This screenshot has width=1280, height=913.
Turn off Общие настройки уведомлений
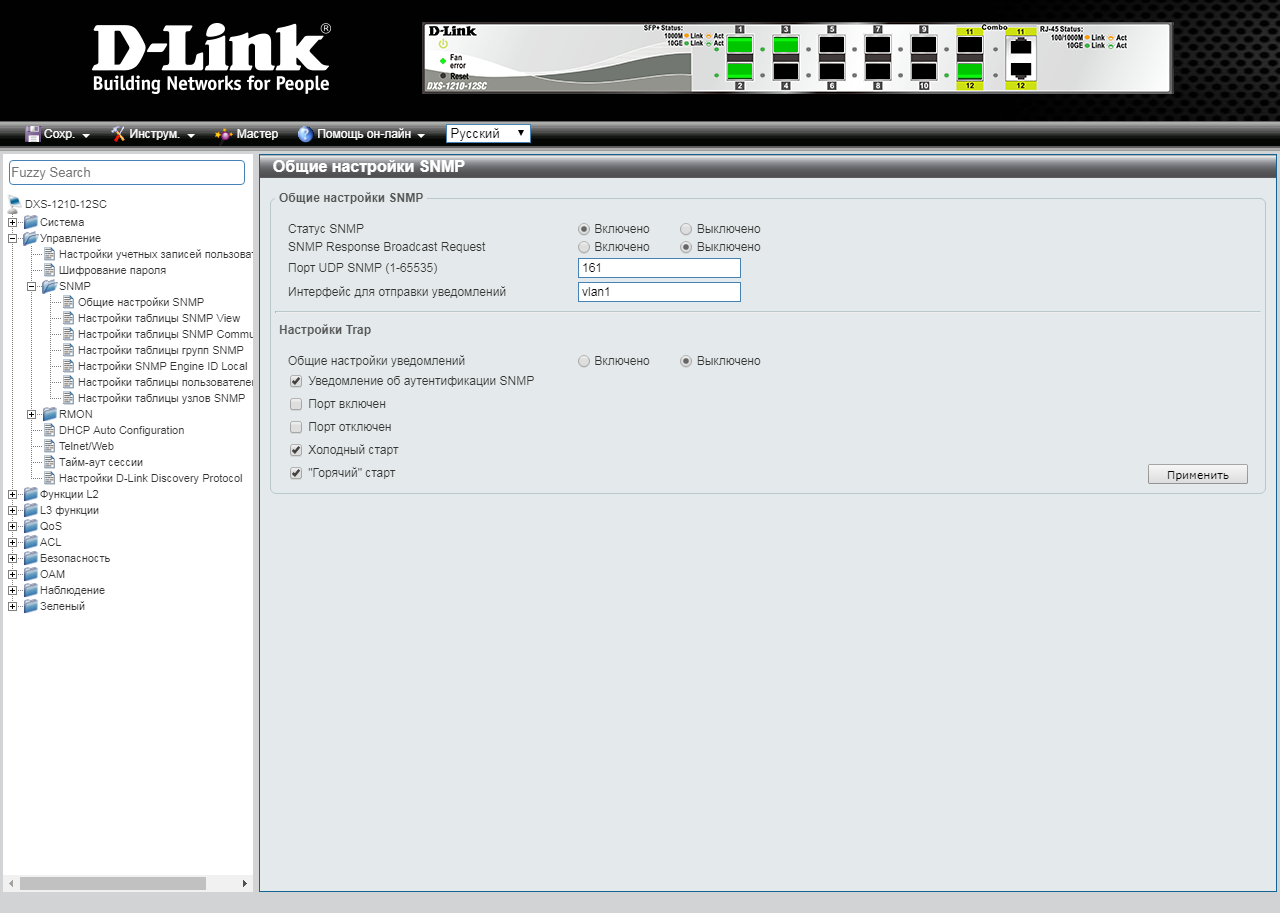pyautogui.click(x=686, y=361)
